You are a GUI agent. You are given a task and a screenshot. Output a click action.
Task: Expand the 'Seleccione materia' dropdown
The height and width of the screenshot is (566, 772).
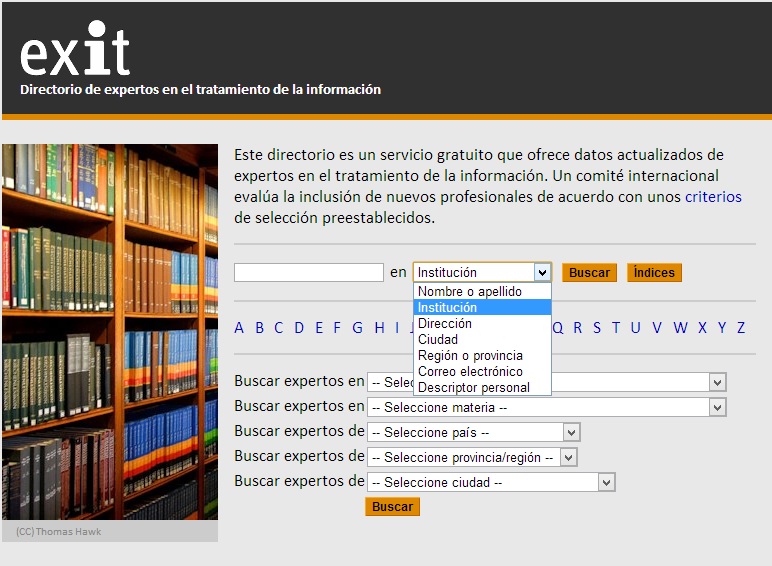tap(546, 407)
